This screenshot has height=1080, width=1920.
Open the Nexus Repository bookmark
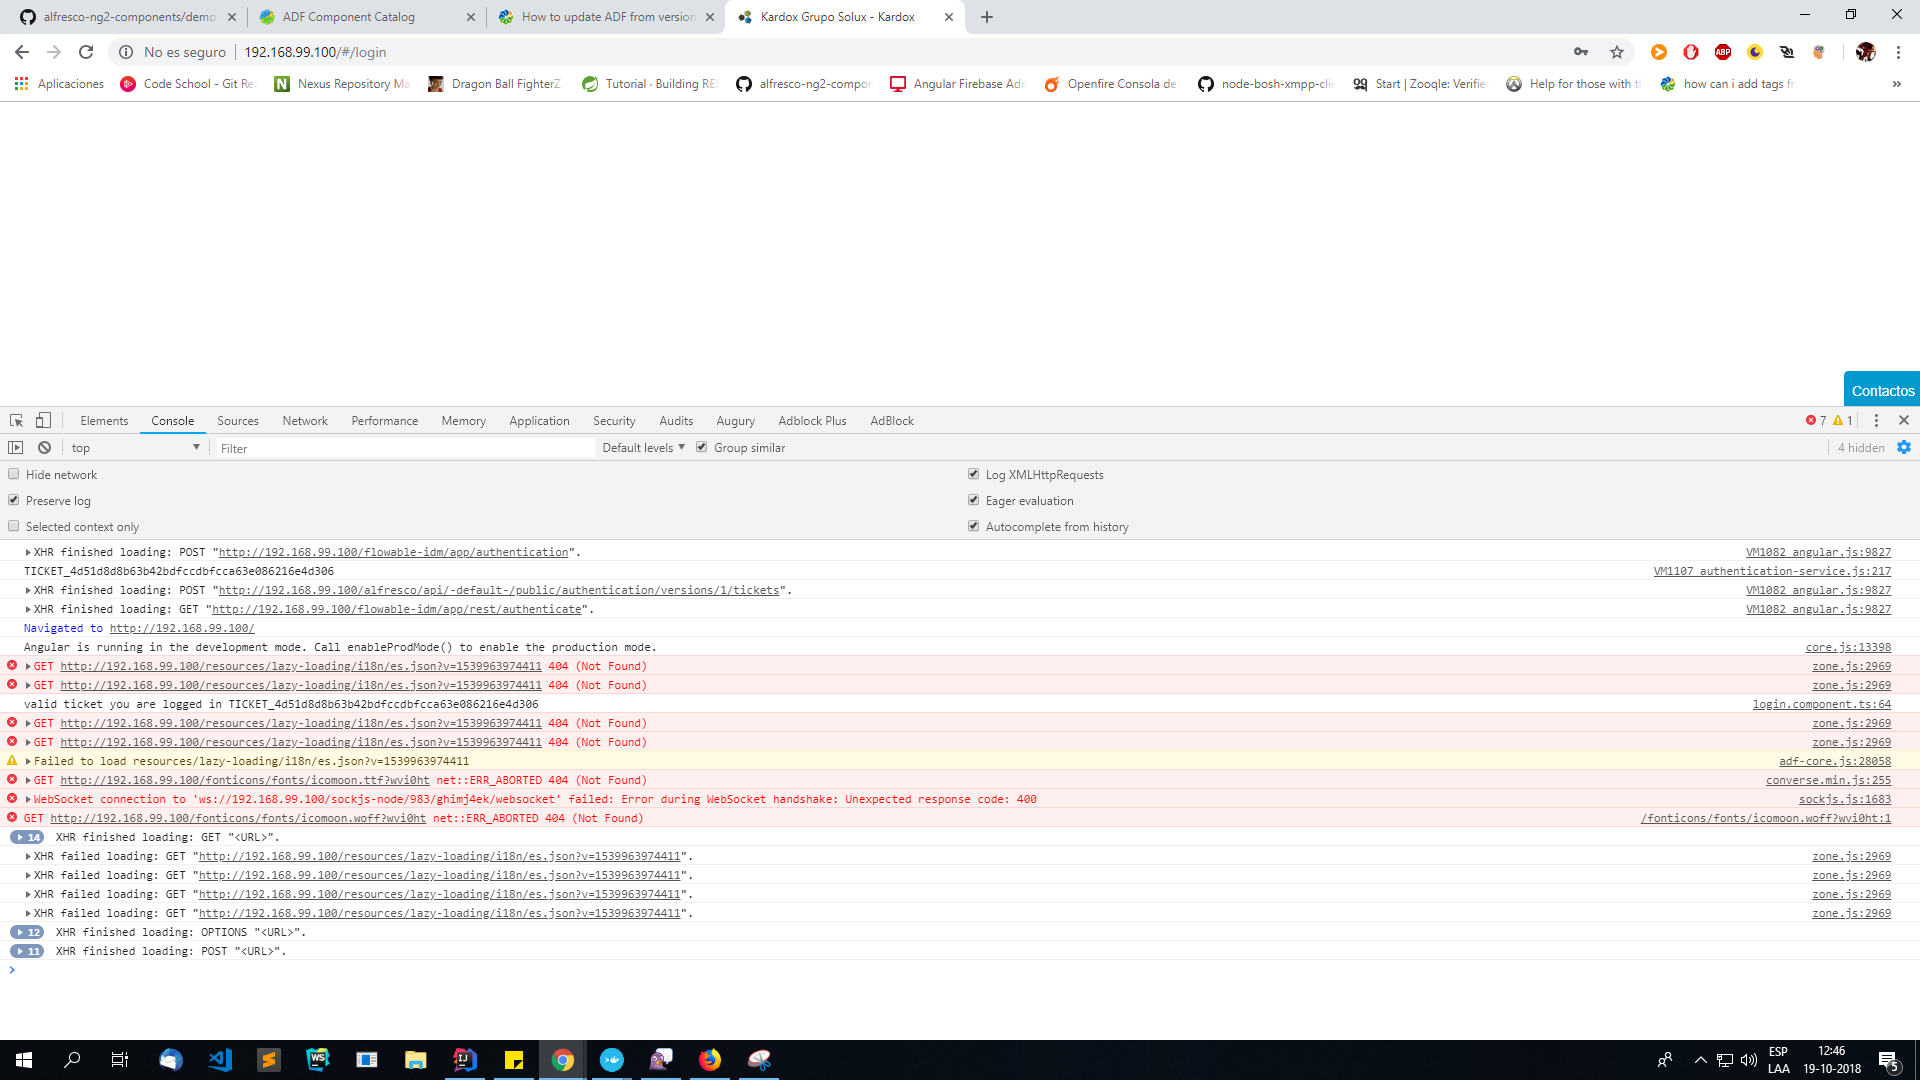(x=342, y=84)
